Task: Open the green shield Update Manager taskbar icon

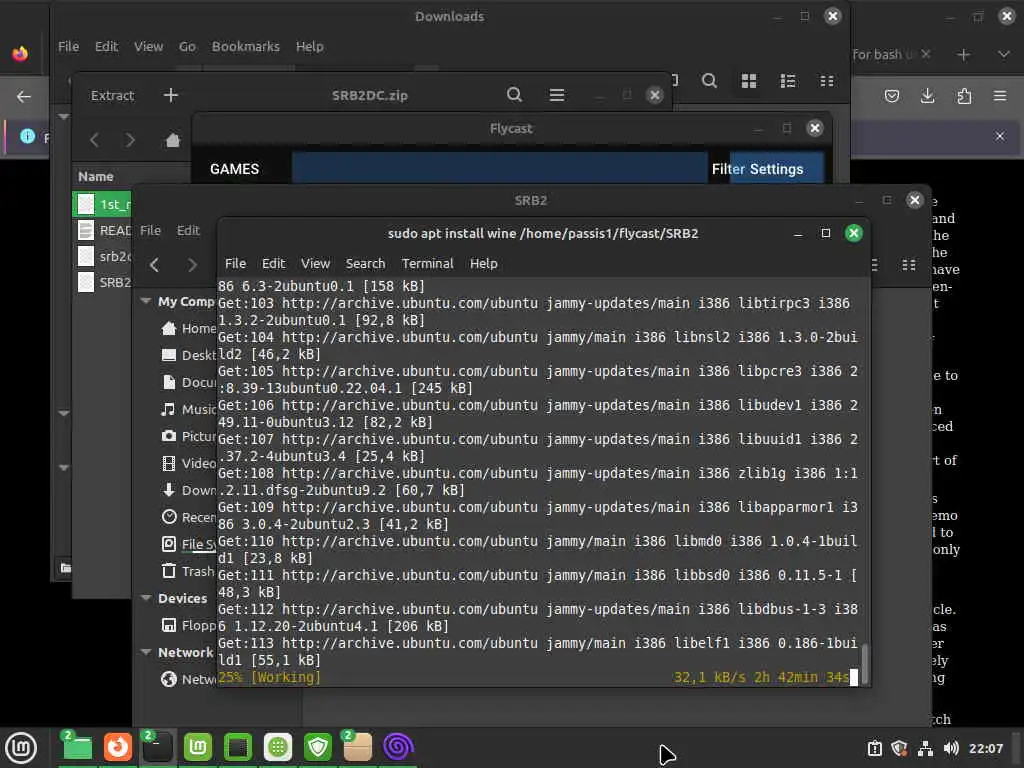Action: tap(318, 747)
